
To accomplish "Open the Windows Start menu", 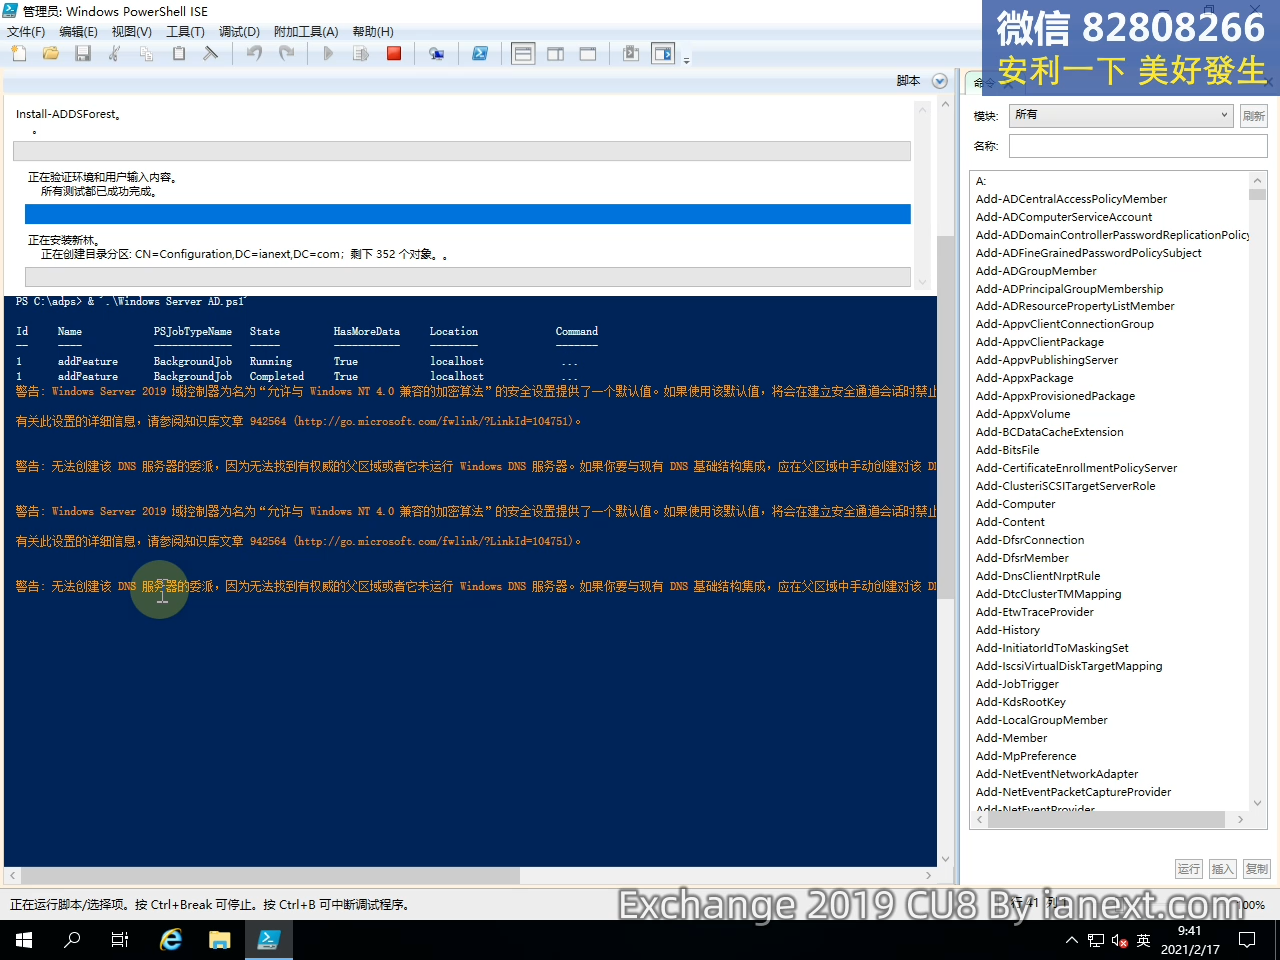I will 24,940.
